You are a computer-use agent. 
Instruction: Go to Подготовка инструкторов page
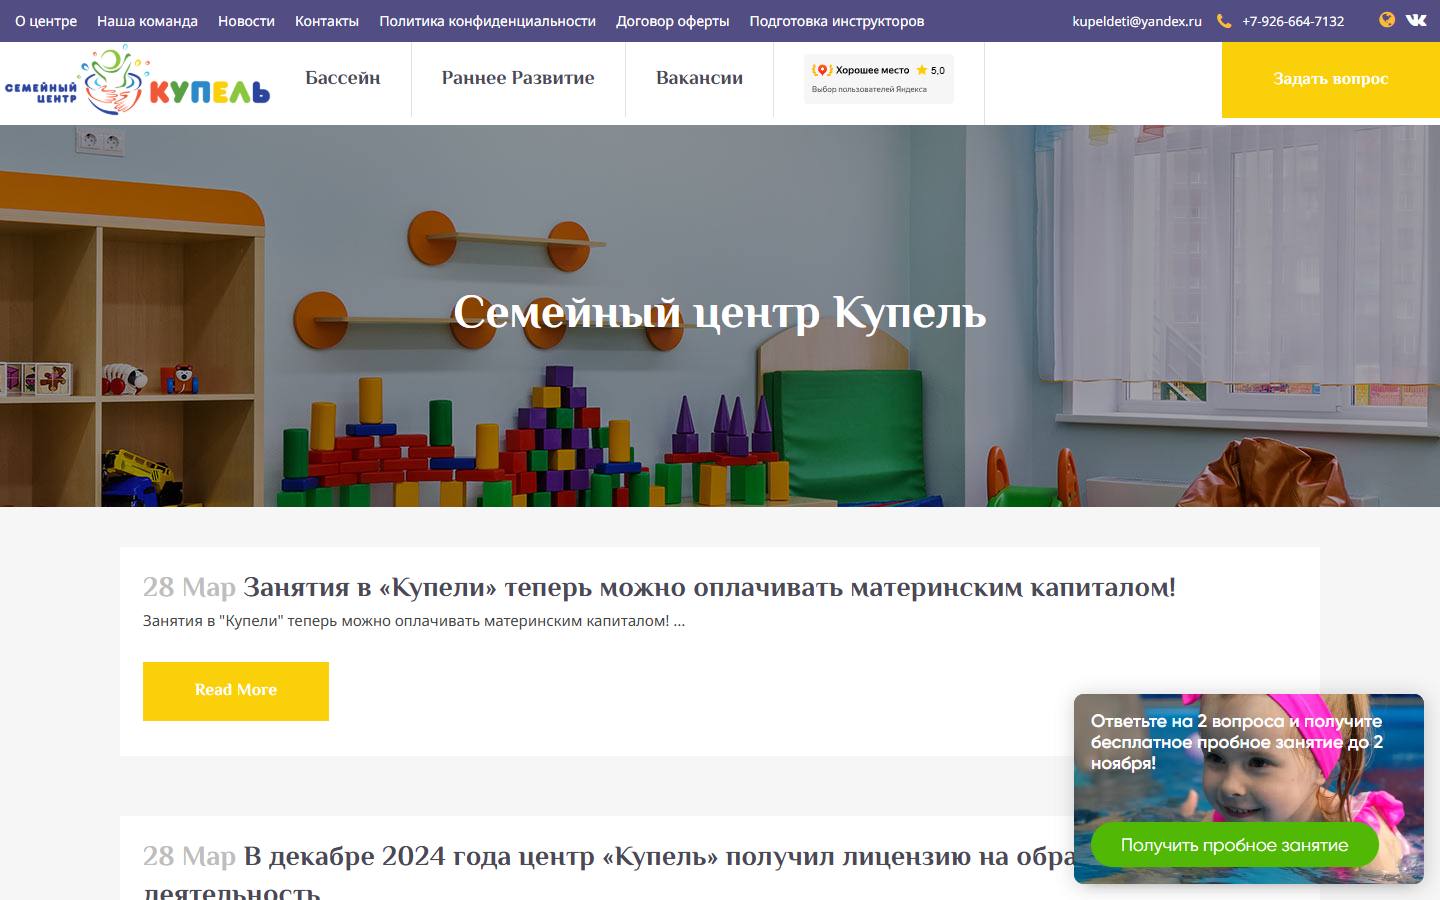837,21
